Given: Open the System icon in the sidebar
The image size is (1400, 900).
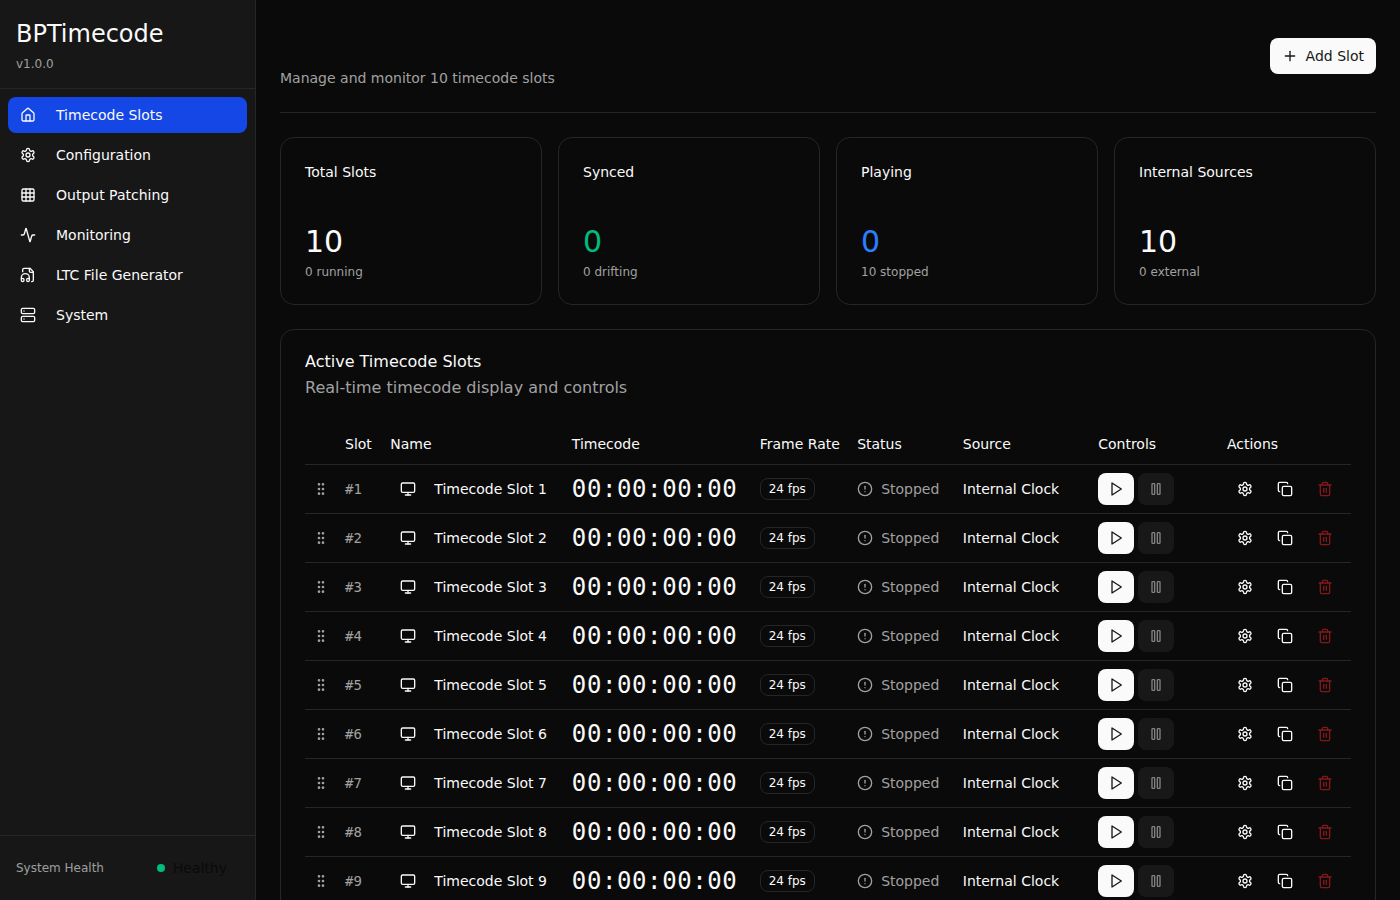Looking at the screenshot, I should pyautogui.click(x=27, y=315).
